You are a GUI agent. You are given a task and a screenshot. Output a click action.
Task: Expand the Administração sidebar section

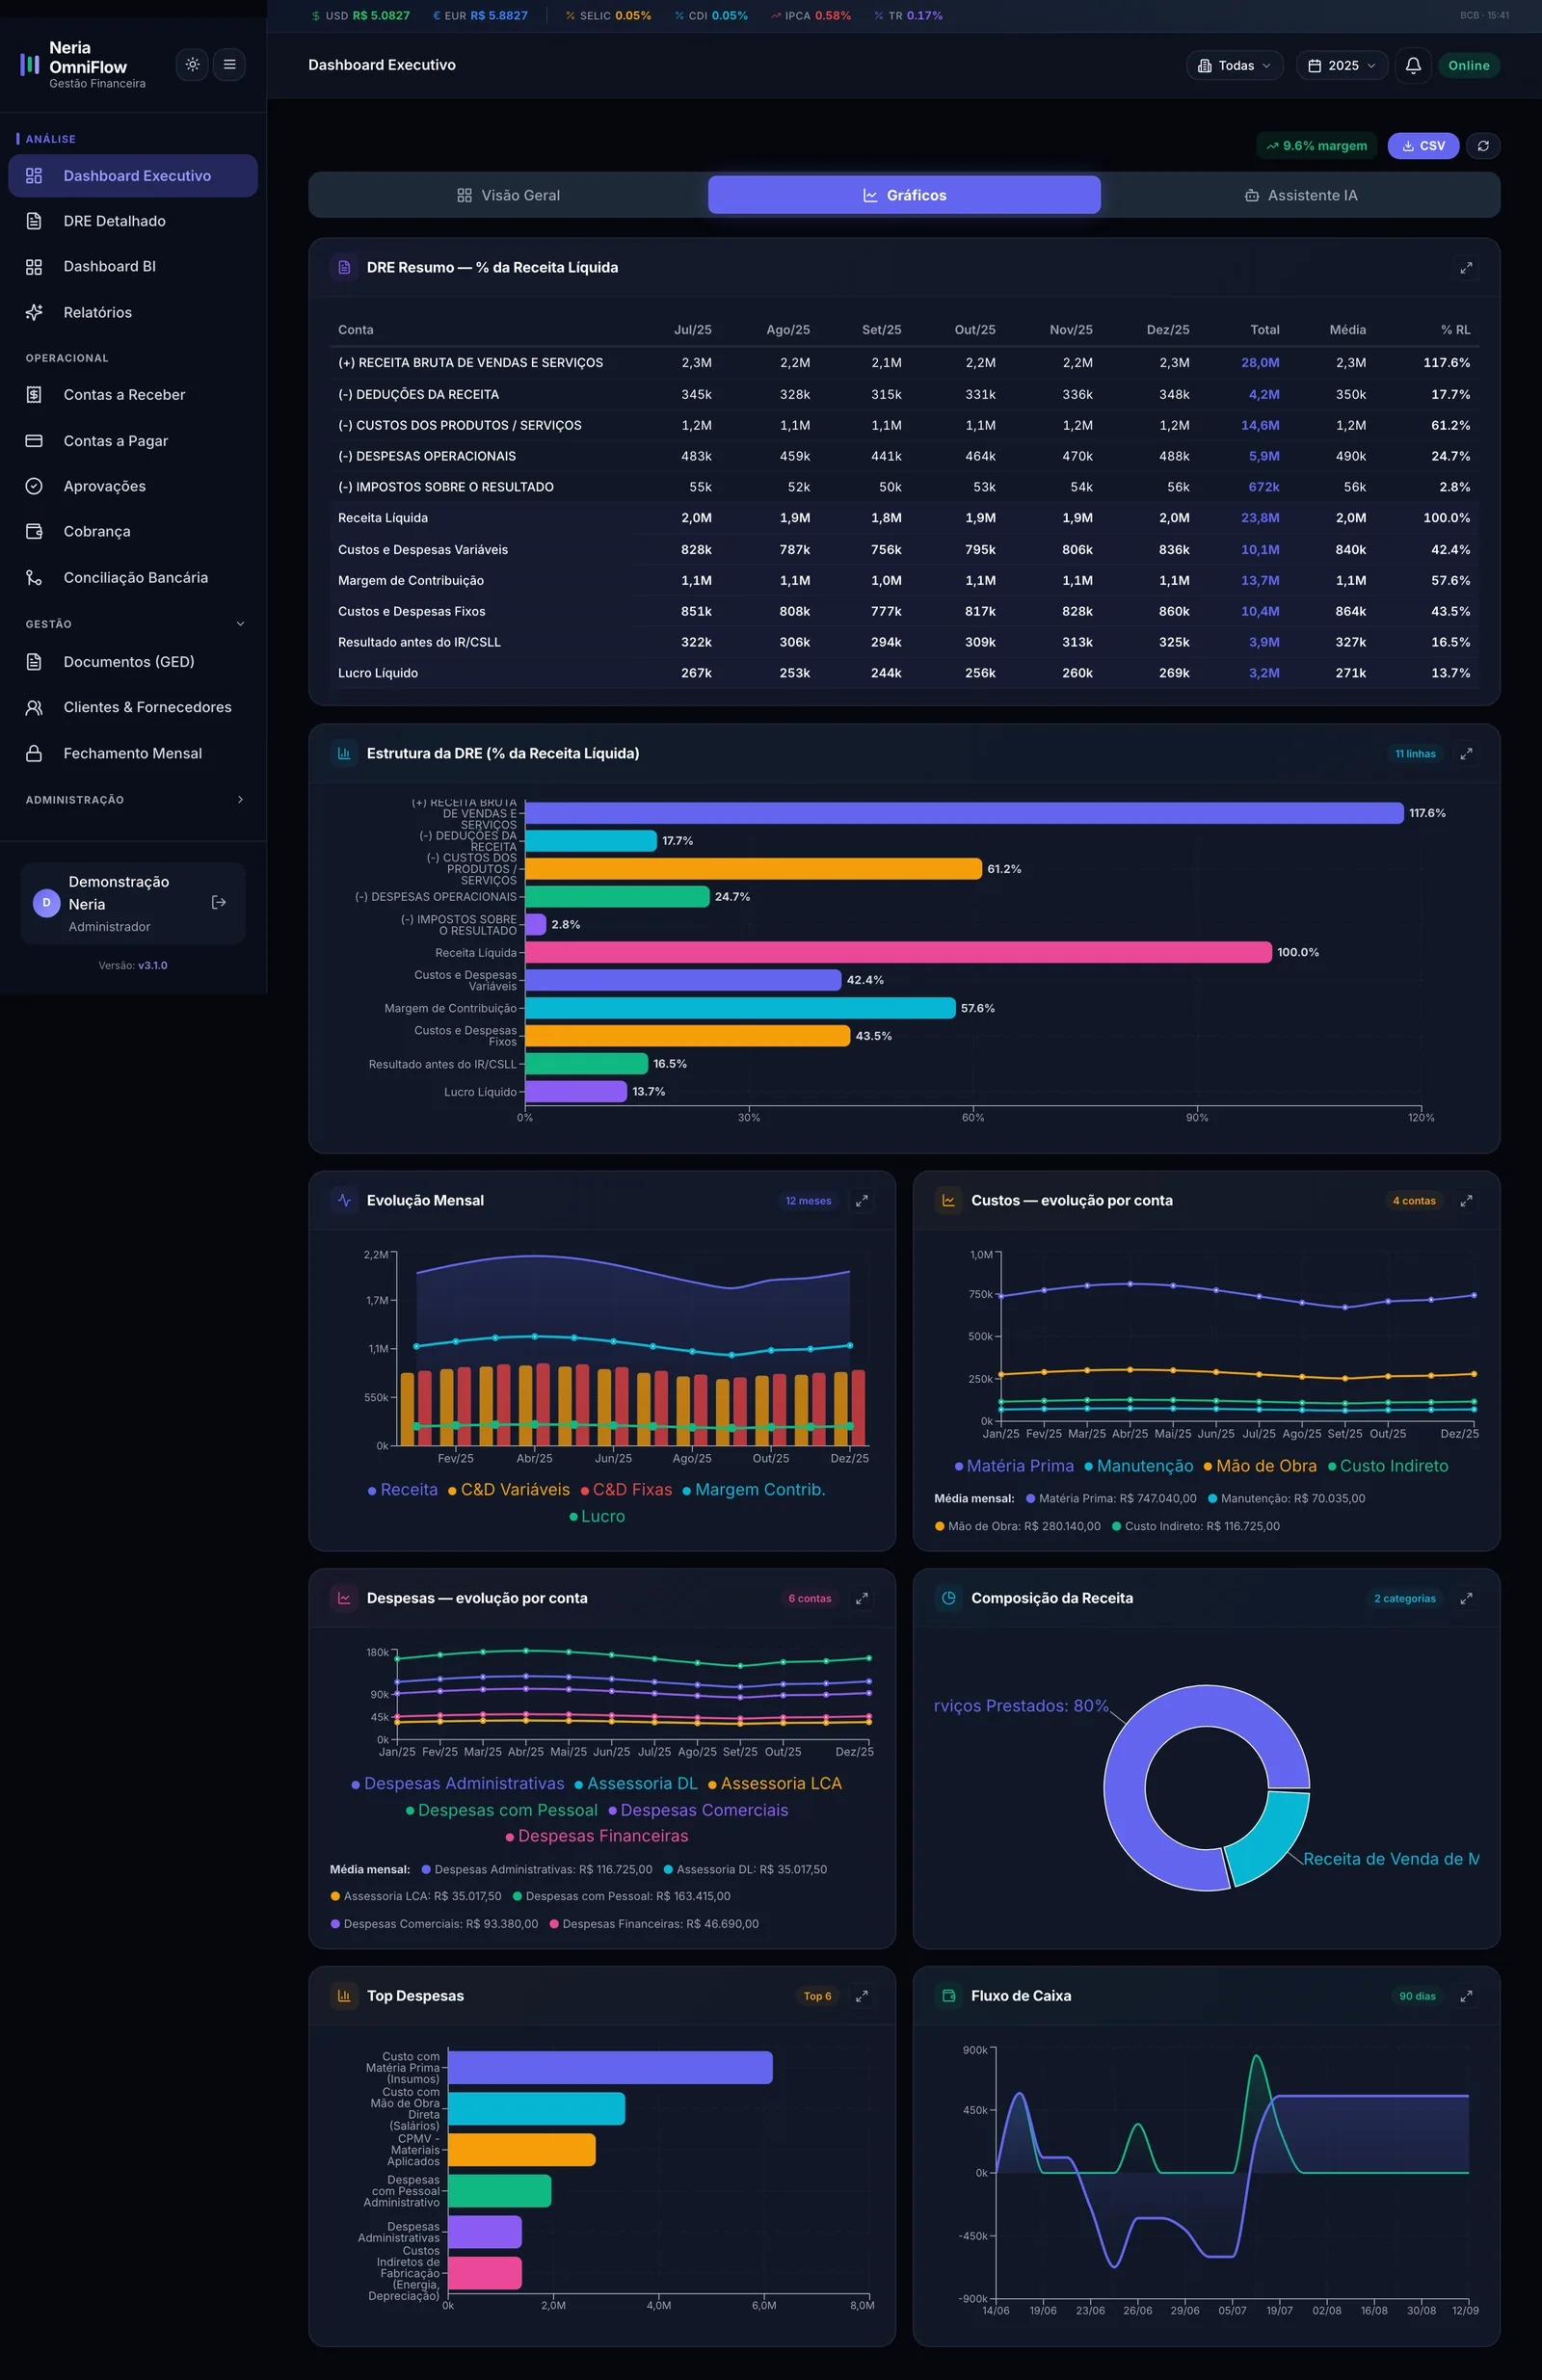pyautogui.click(x=133, y=800)
